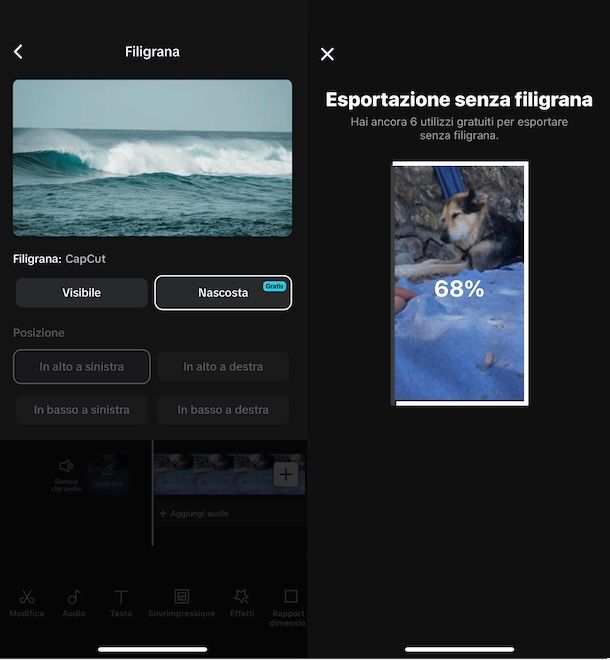Screen dimensions: 610x660
Task: Tap the timeline playhead line
Action: click(x=152, y=492)
